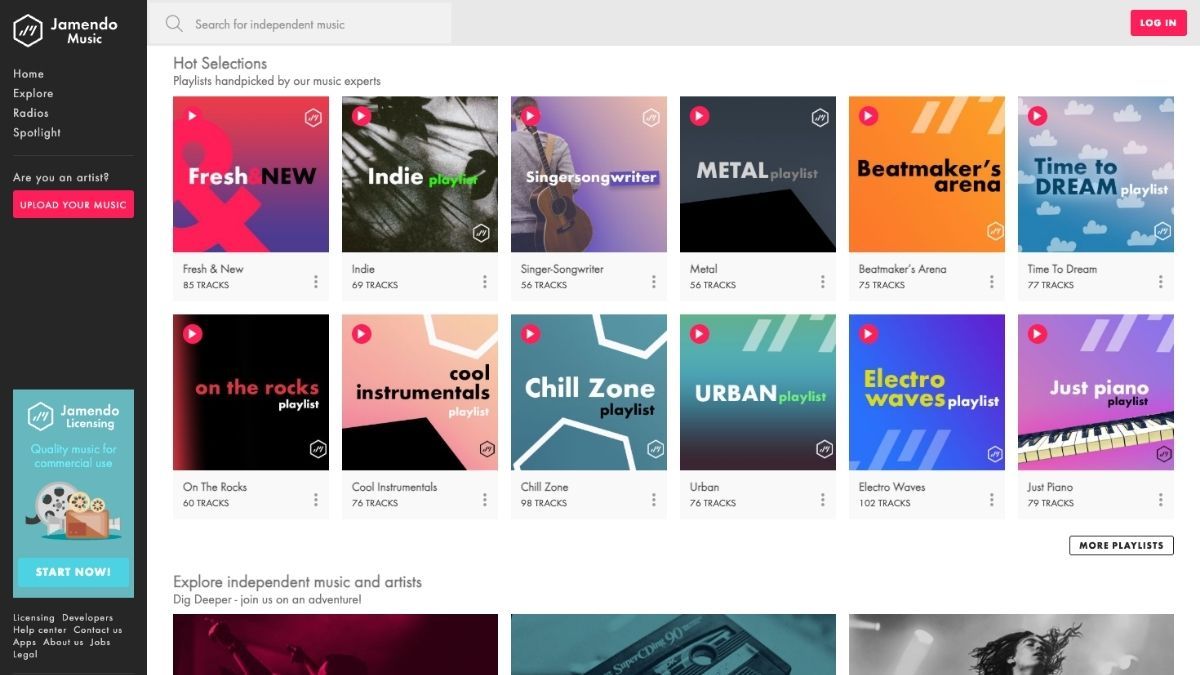
Task: Click the Log In button
Action: [x=1158, y=23]
